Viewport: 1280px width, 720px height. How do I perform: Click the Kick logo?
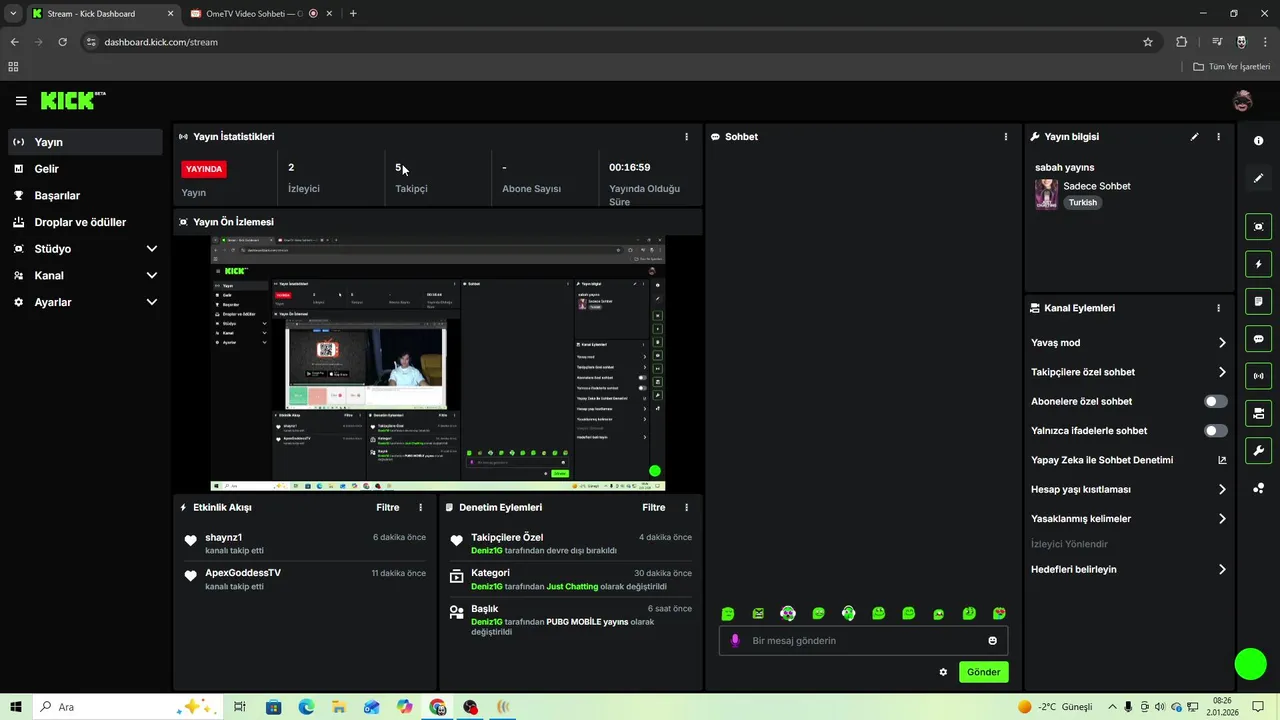pos(72,100)
